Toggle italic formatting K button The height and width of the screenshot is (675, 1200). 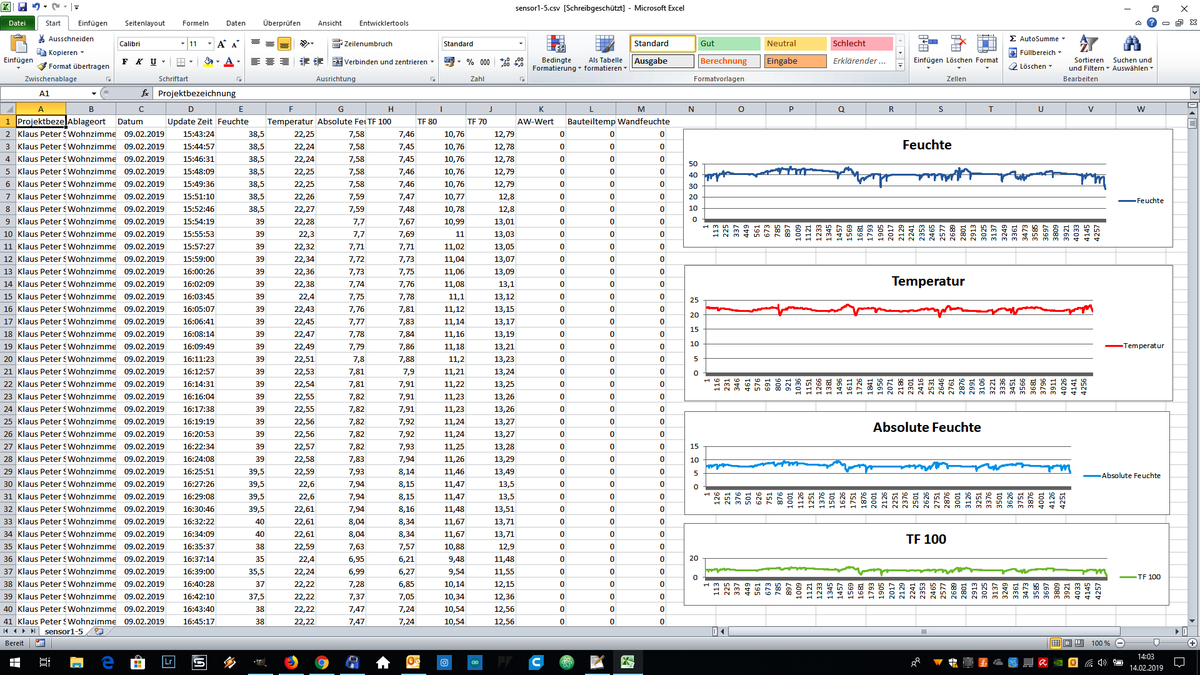click(x=140, y=62)
